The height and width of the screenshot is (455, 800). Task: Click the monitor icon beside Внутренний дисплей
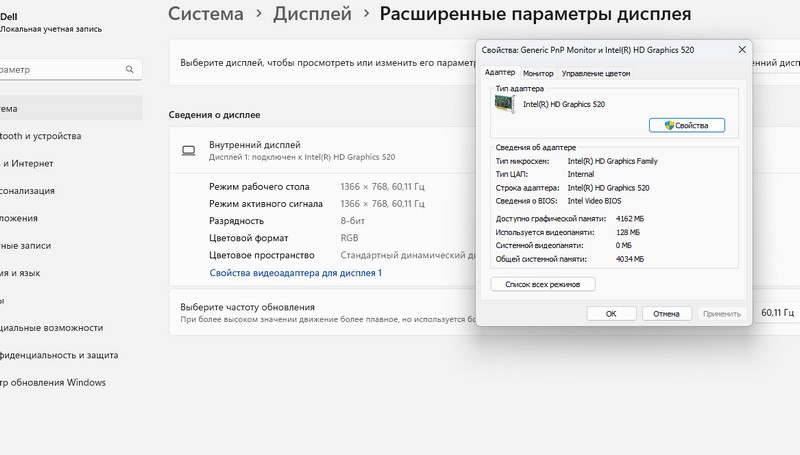(x=188, y=151)
